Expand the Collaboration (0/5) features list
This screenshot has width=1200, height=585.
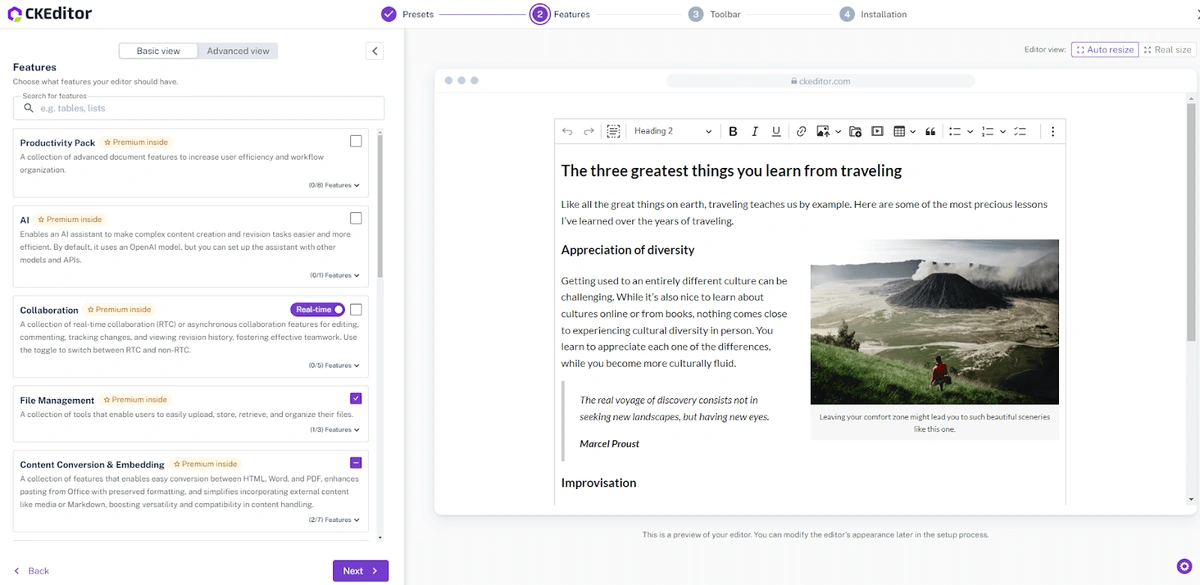(335, 365)
